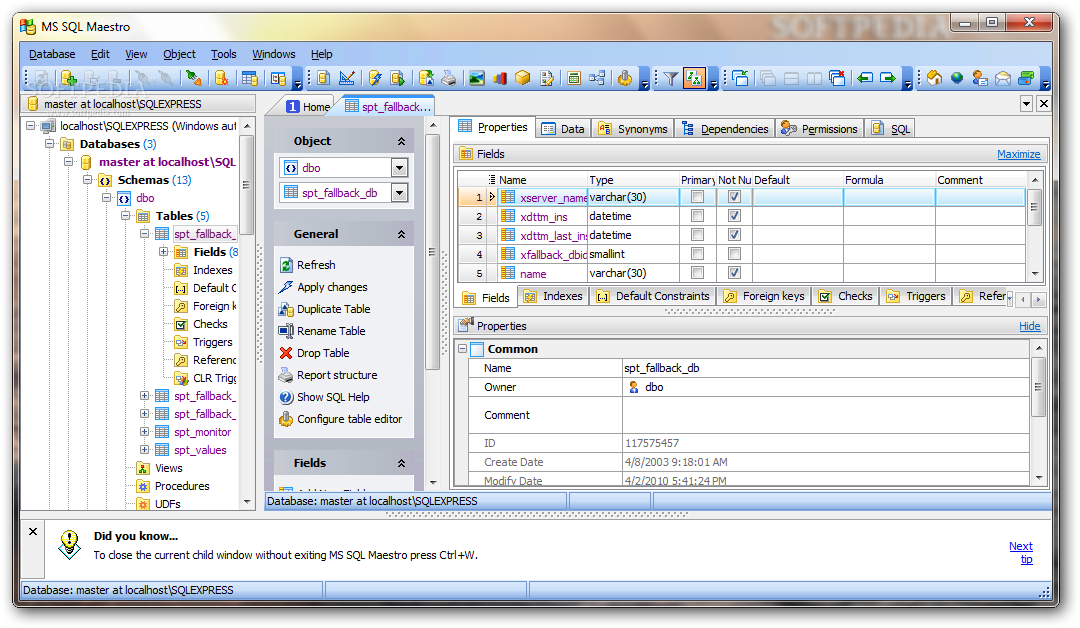Click the Hide link in Properties header

coord(1030,326)
